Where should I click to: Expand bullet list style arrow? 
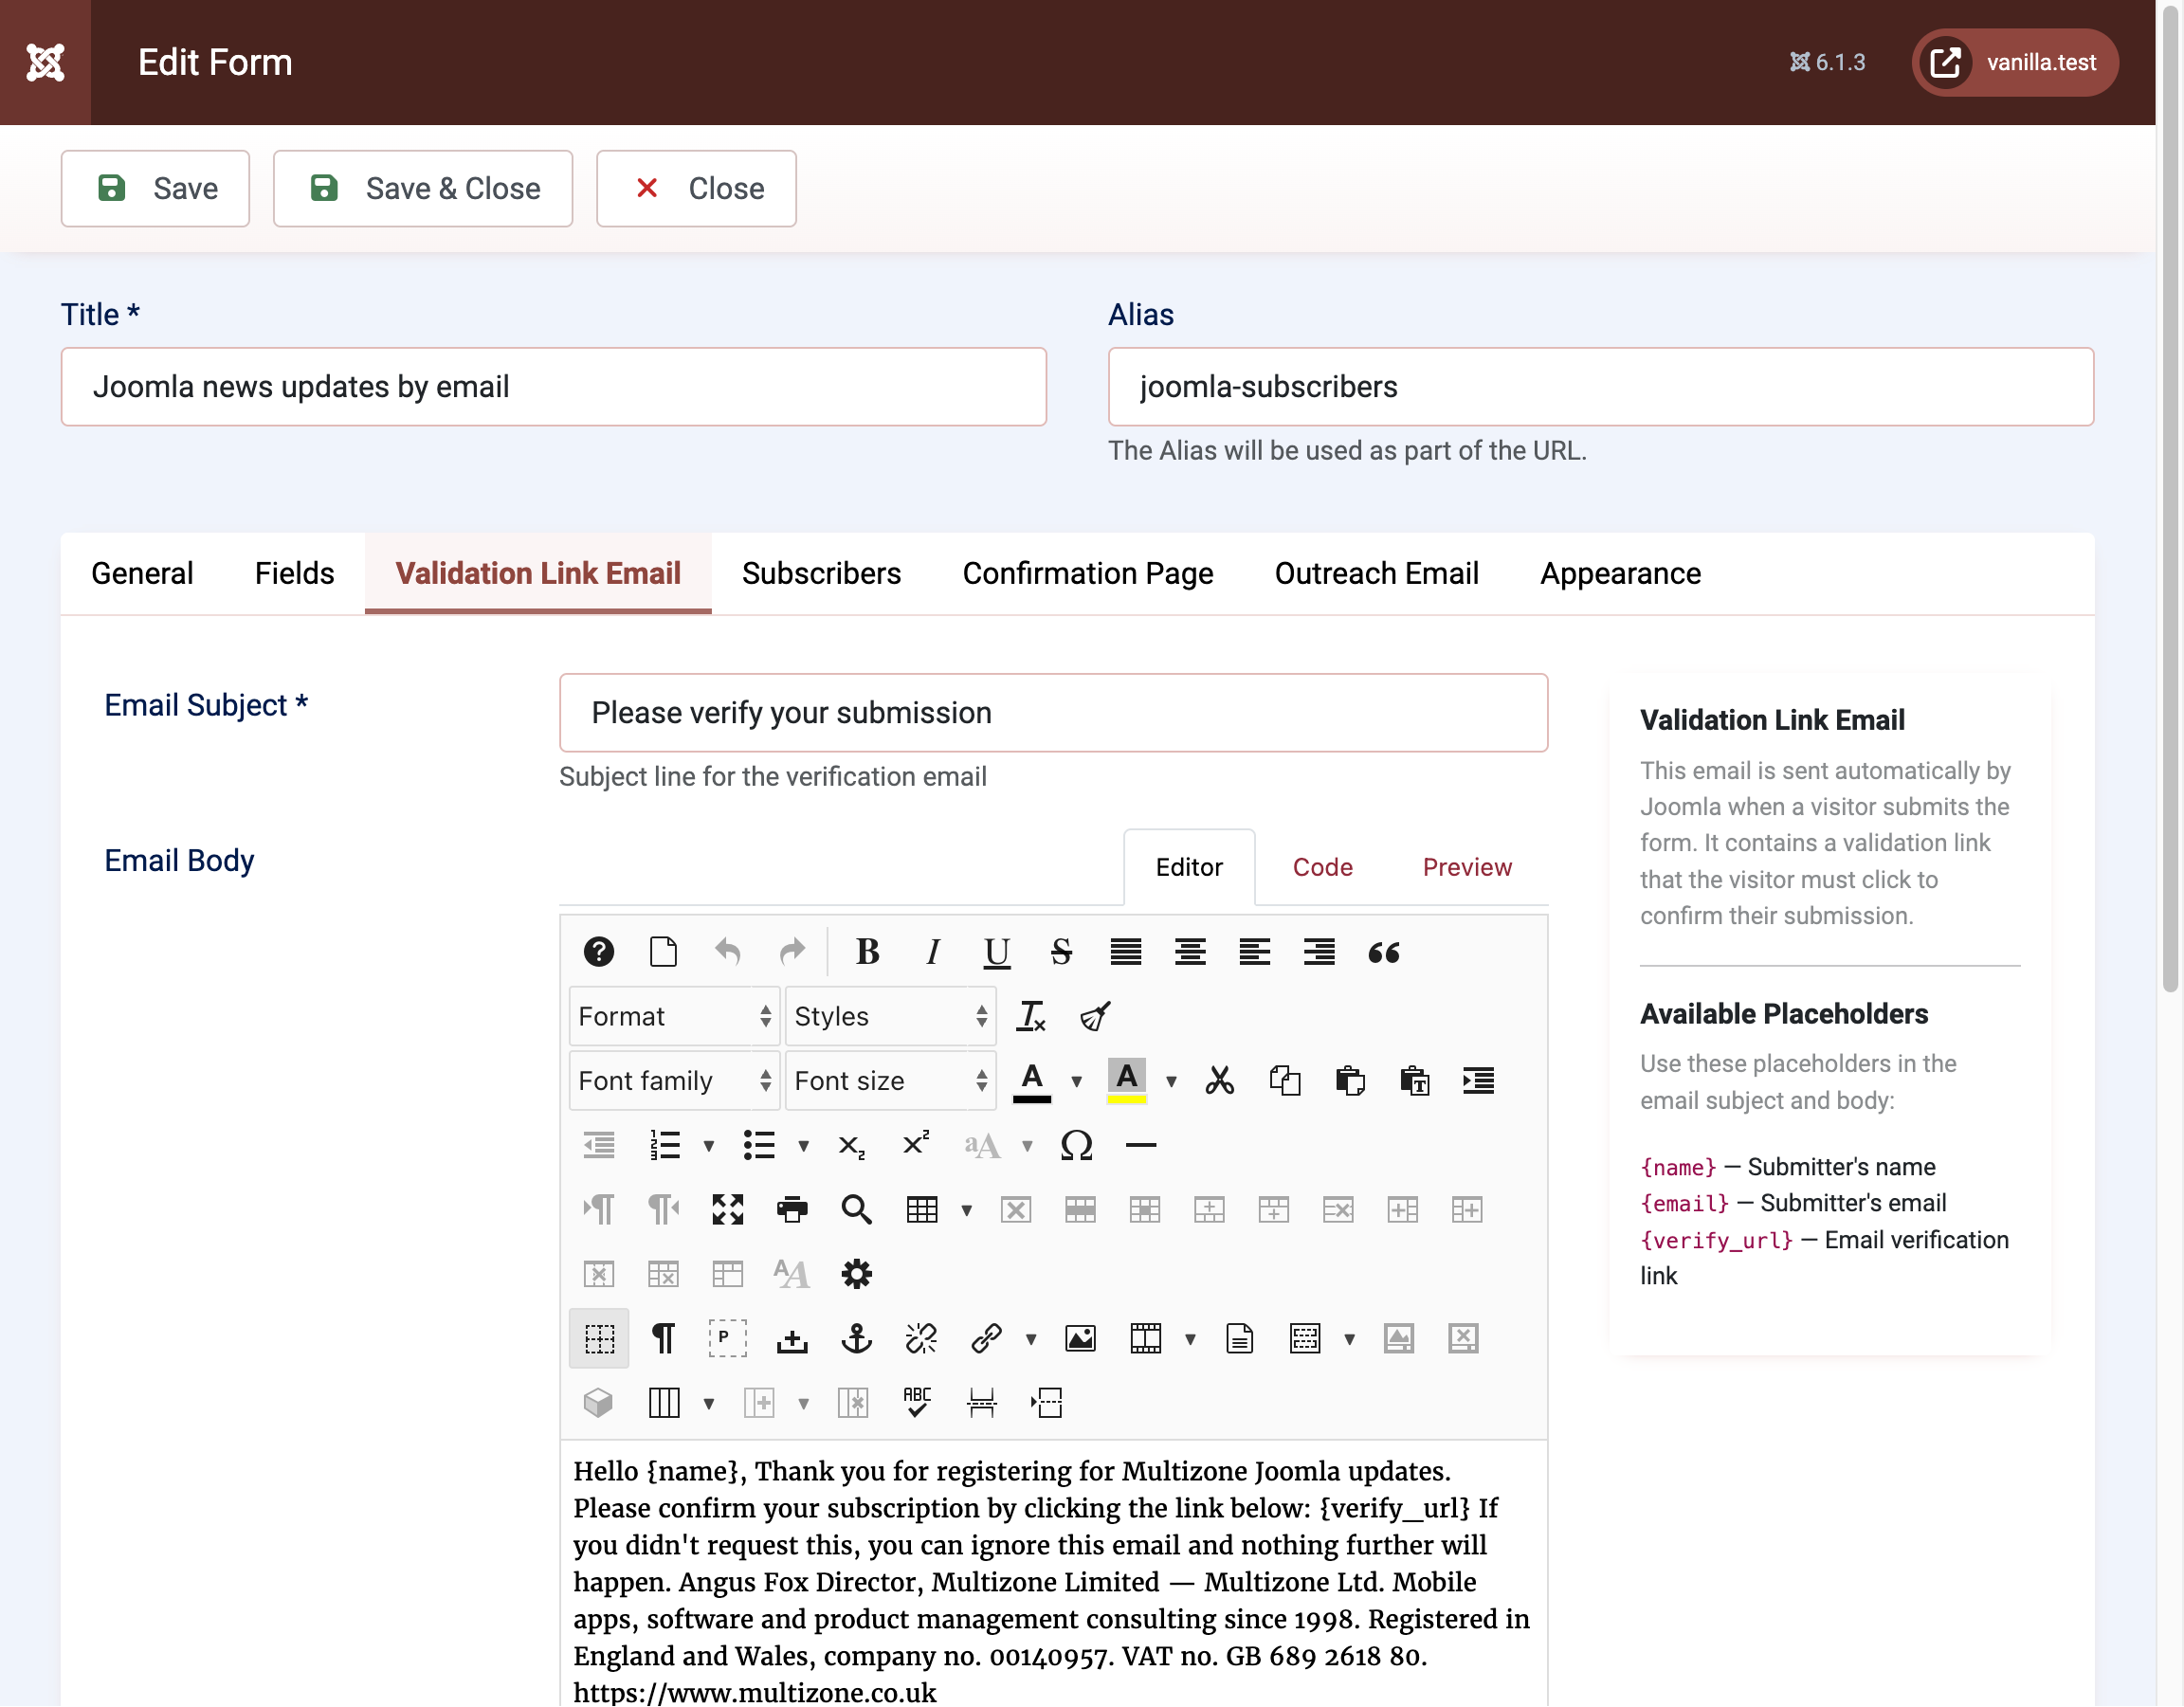tap(803, 1146)
